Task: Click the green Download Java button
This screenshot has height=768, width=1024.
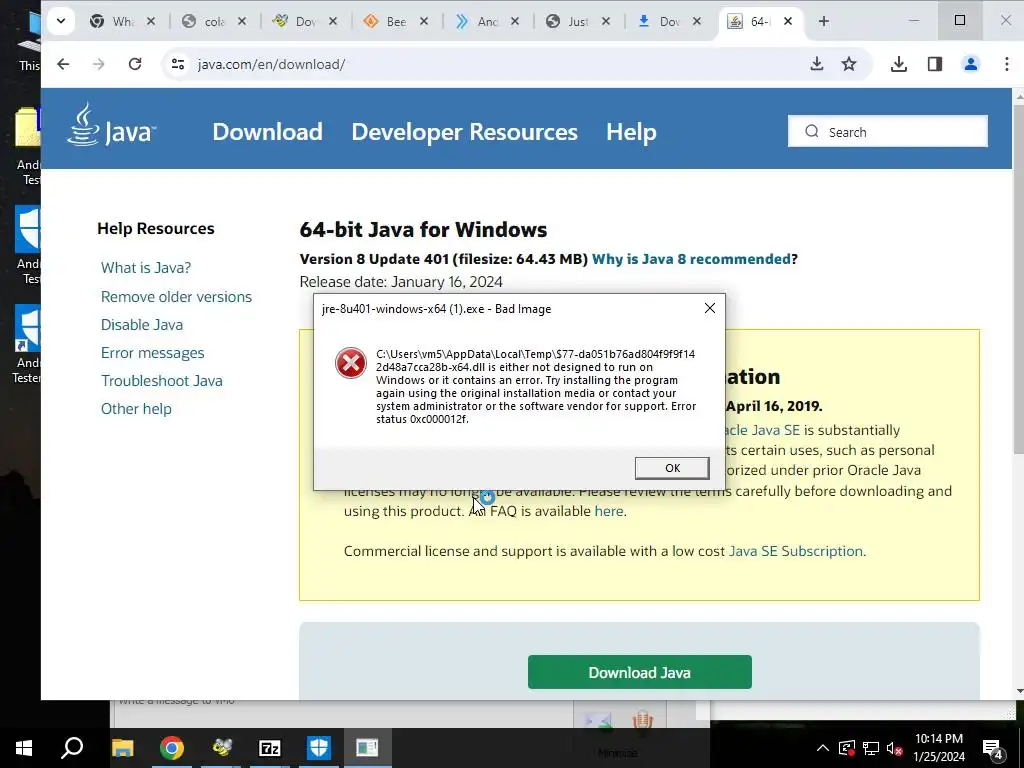Action: coord(639,672)
